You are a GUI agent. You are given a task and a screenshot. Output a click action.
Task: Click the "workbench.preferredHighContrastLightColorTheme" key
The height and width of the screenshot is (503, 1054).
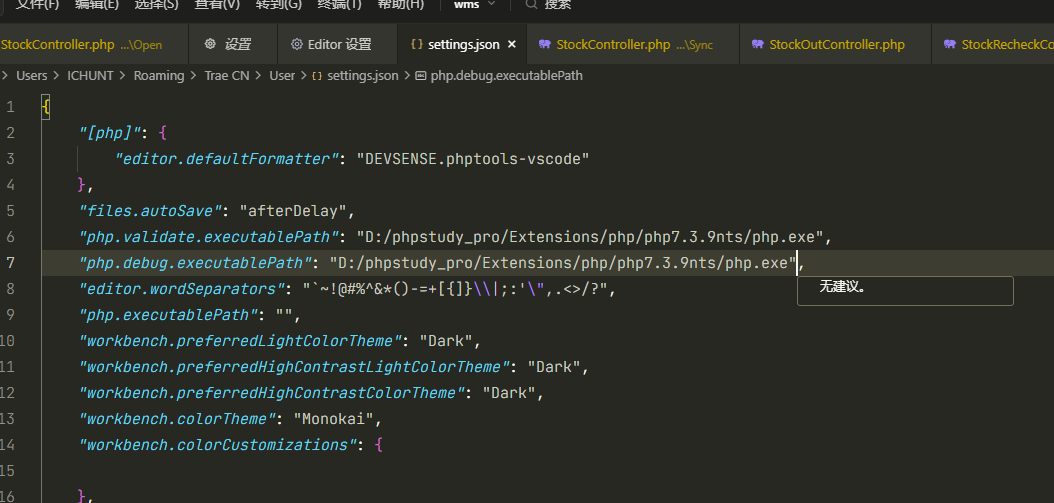click(294, 367)
